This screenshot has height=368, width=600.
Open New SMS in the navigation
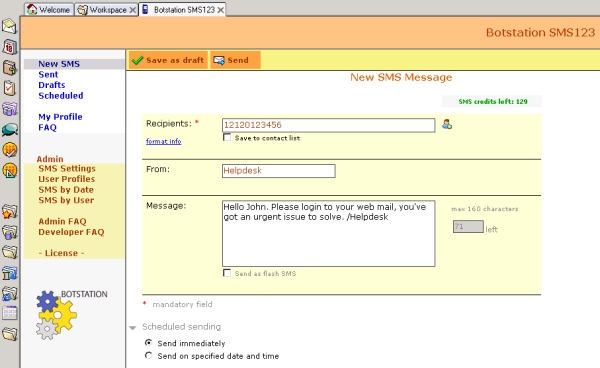59,64
